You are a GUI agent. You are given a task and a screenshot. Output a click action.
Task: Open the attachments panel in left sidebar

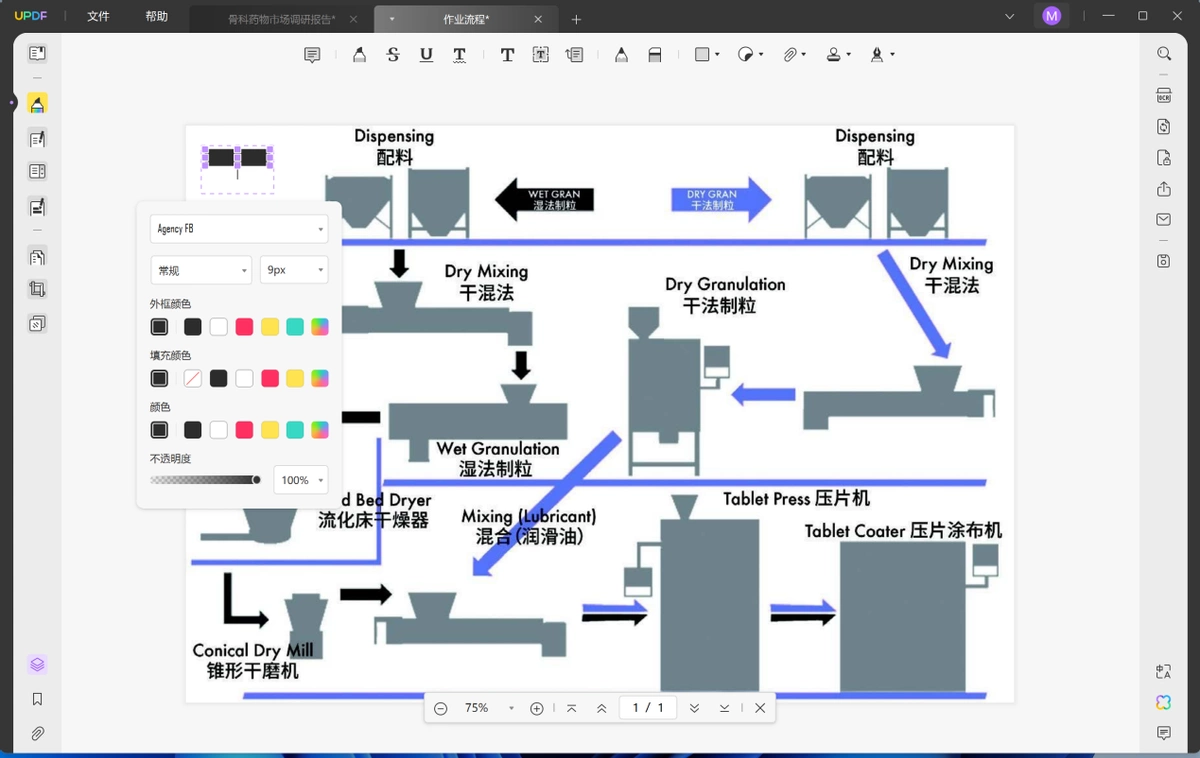[x=37, y=733]
